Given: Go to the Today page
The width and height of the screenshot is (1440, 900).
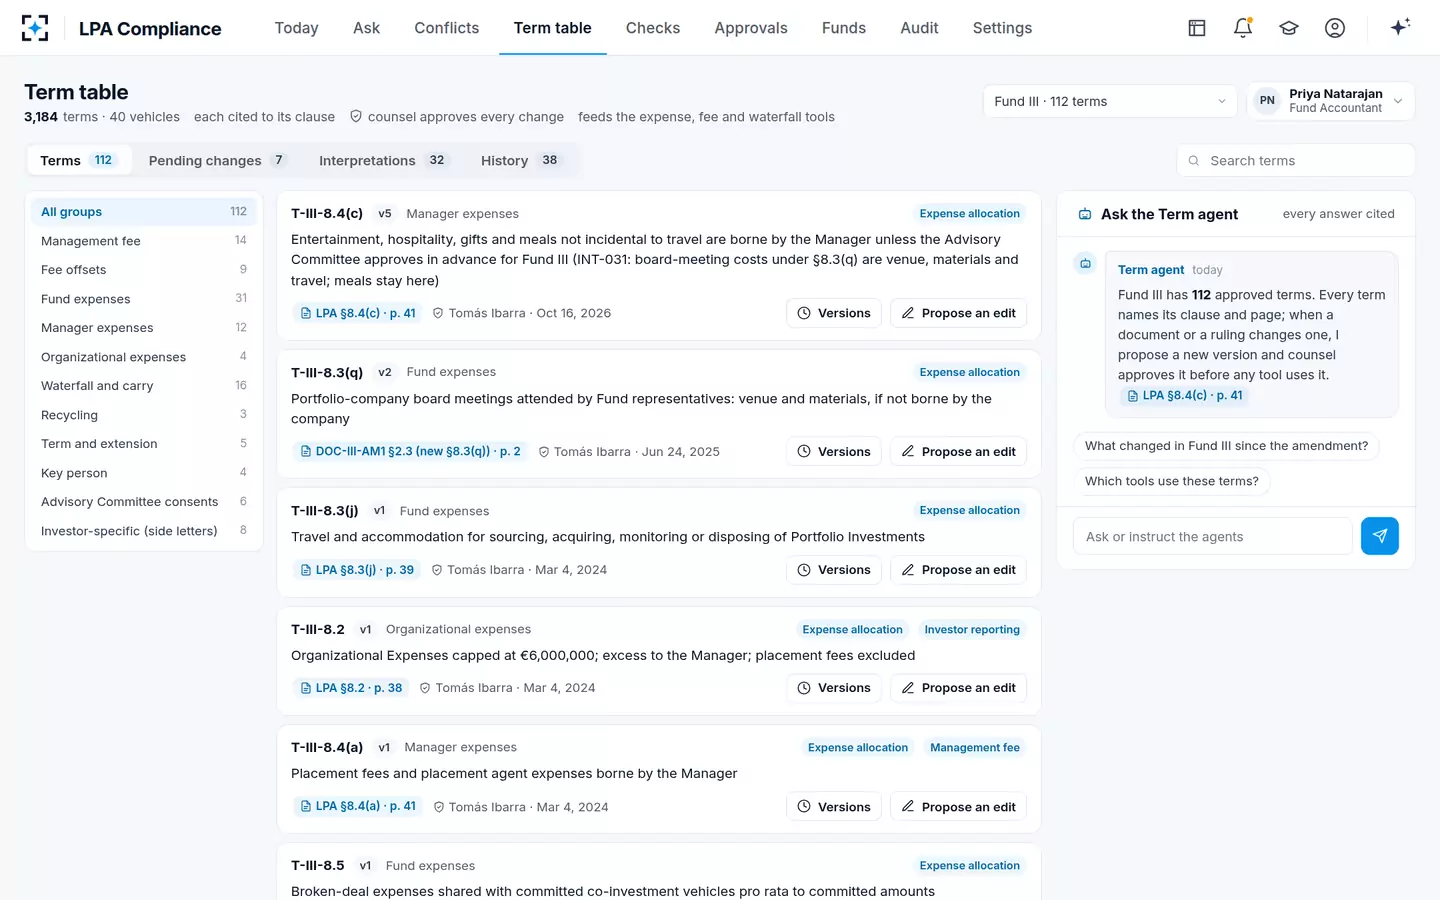Looking at the screenshot, I should pos(297,28).
